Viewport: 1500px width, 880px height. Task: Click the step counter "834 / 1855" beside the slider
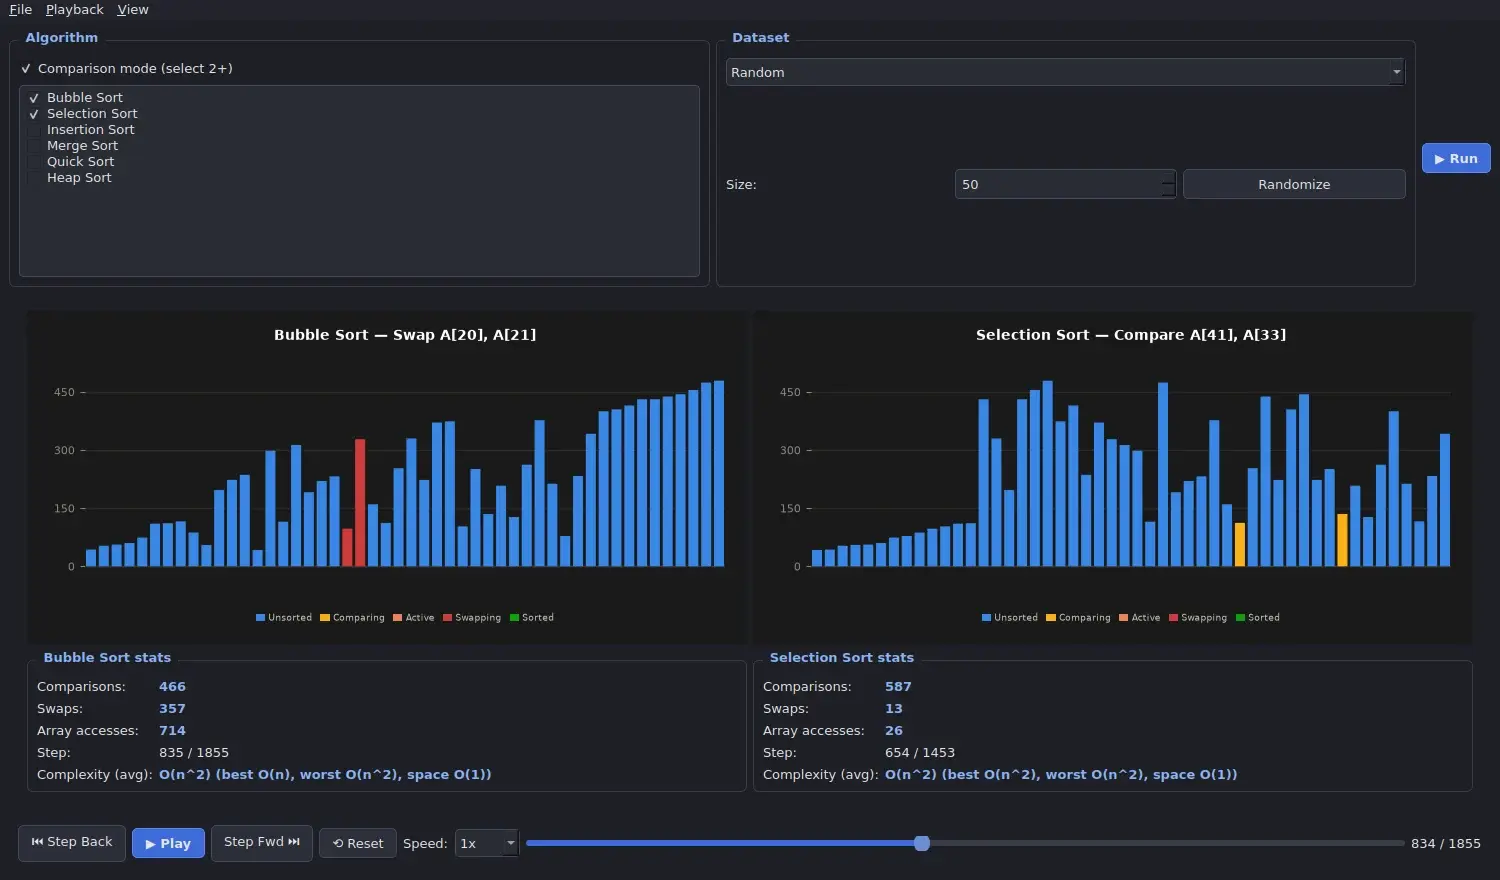pos(1446,844)
